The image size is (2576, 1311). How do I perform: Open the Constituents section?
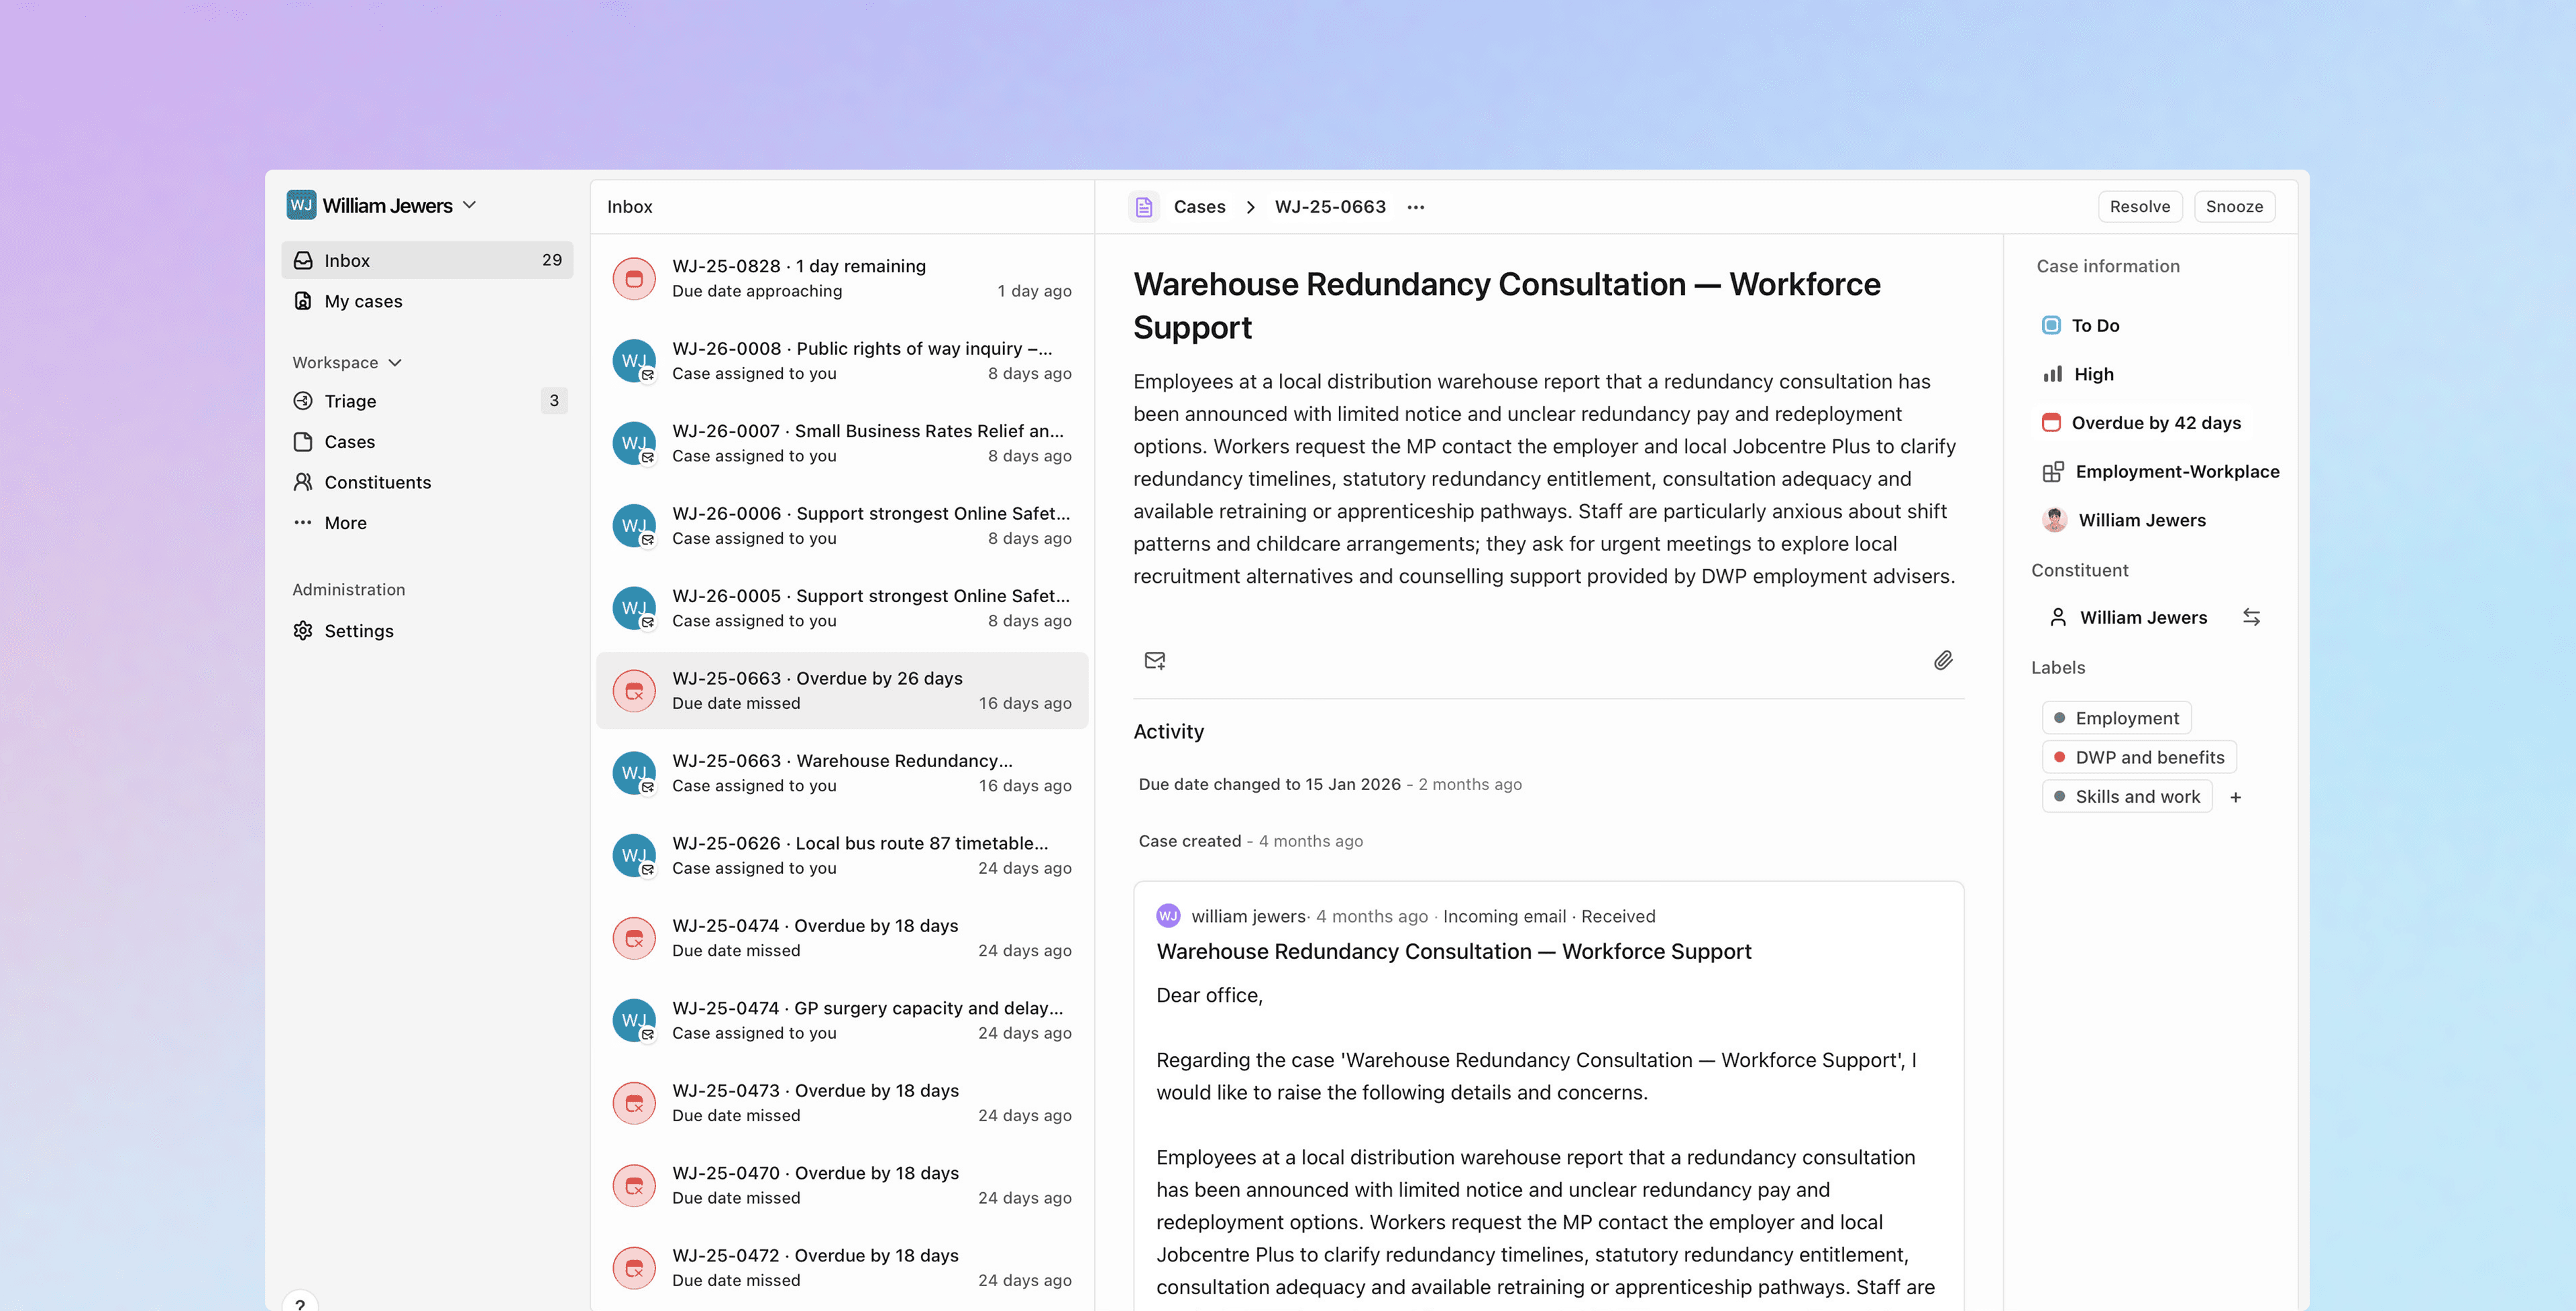[x=376, y=482]
